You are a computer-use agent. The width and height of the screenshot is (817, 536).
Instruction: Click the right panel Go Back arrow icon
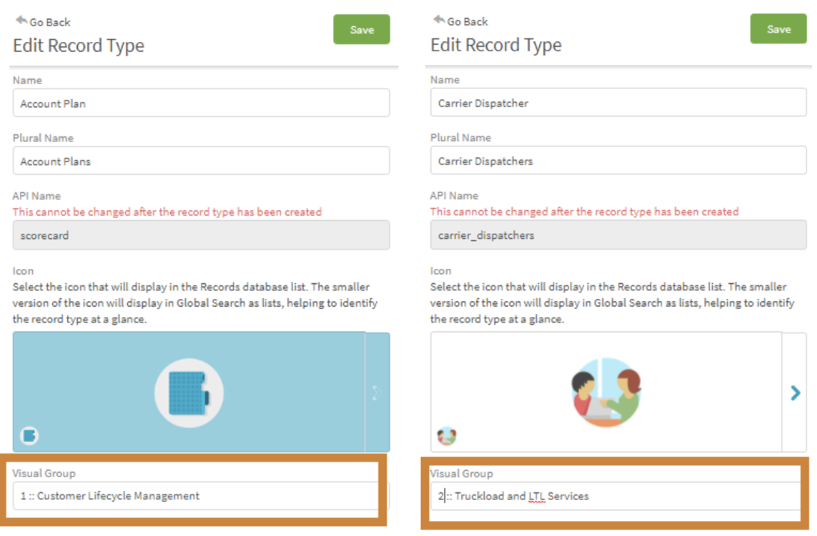tap(439, 20)
